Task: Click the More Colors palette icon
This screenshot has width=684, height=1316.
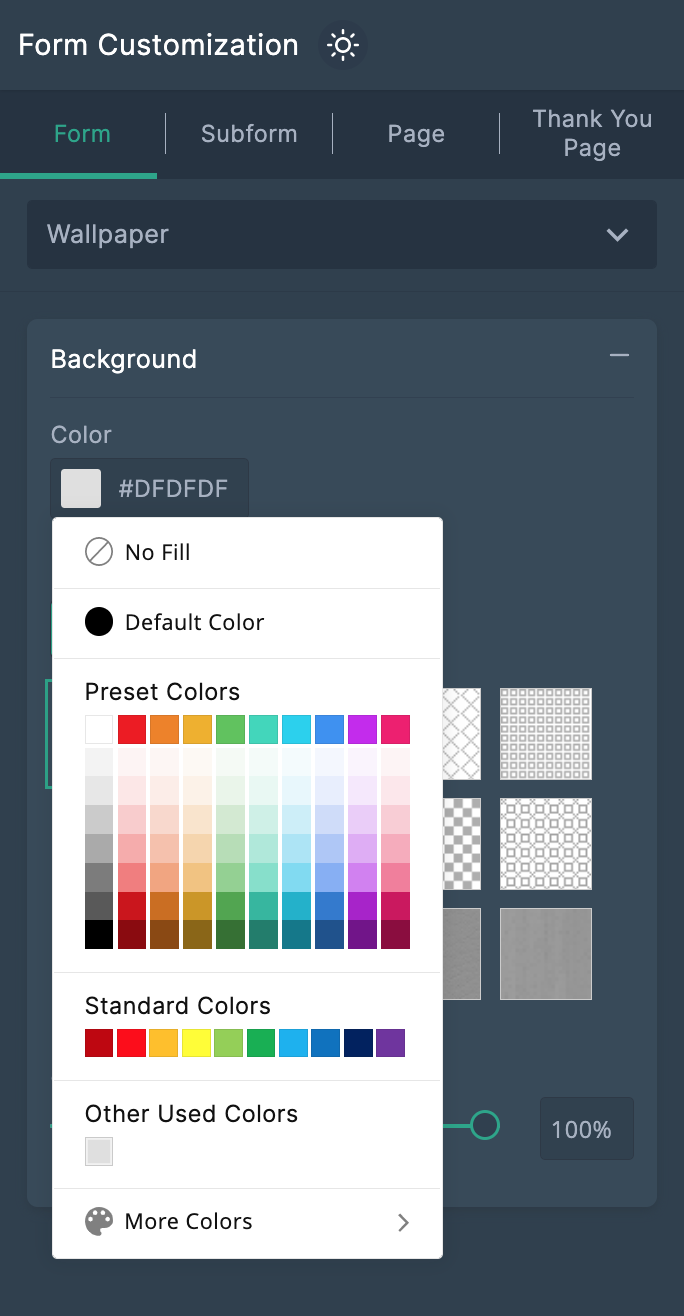Action: (x=99, y=1222)
